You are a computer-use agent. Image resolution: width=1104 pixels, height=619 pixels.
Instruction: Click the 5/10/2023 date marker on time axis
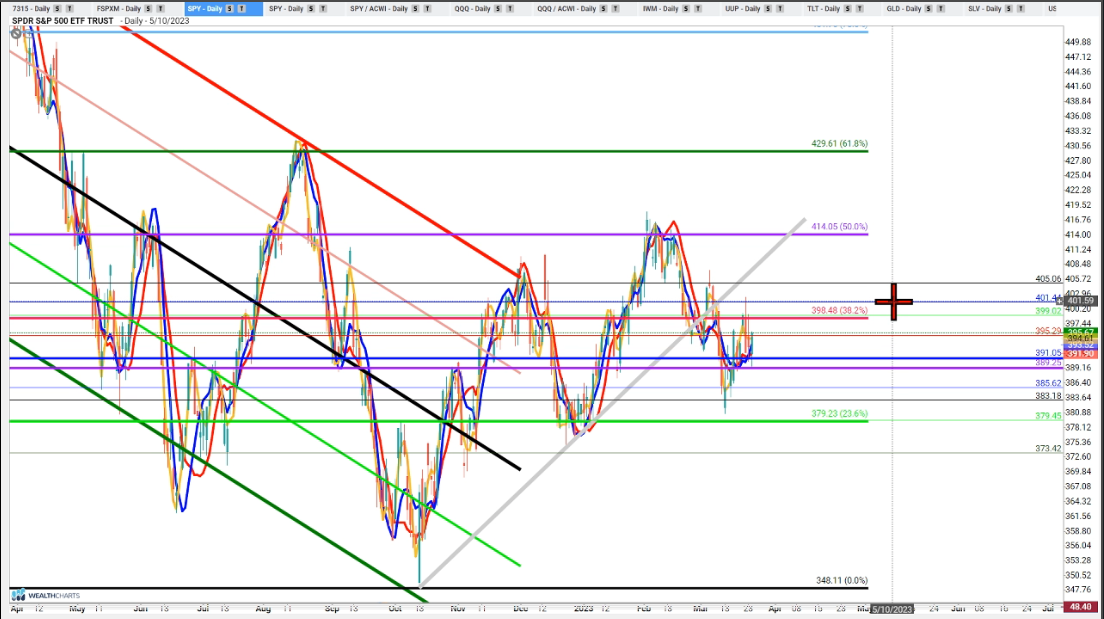[892, 609]
